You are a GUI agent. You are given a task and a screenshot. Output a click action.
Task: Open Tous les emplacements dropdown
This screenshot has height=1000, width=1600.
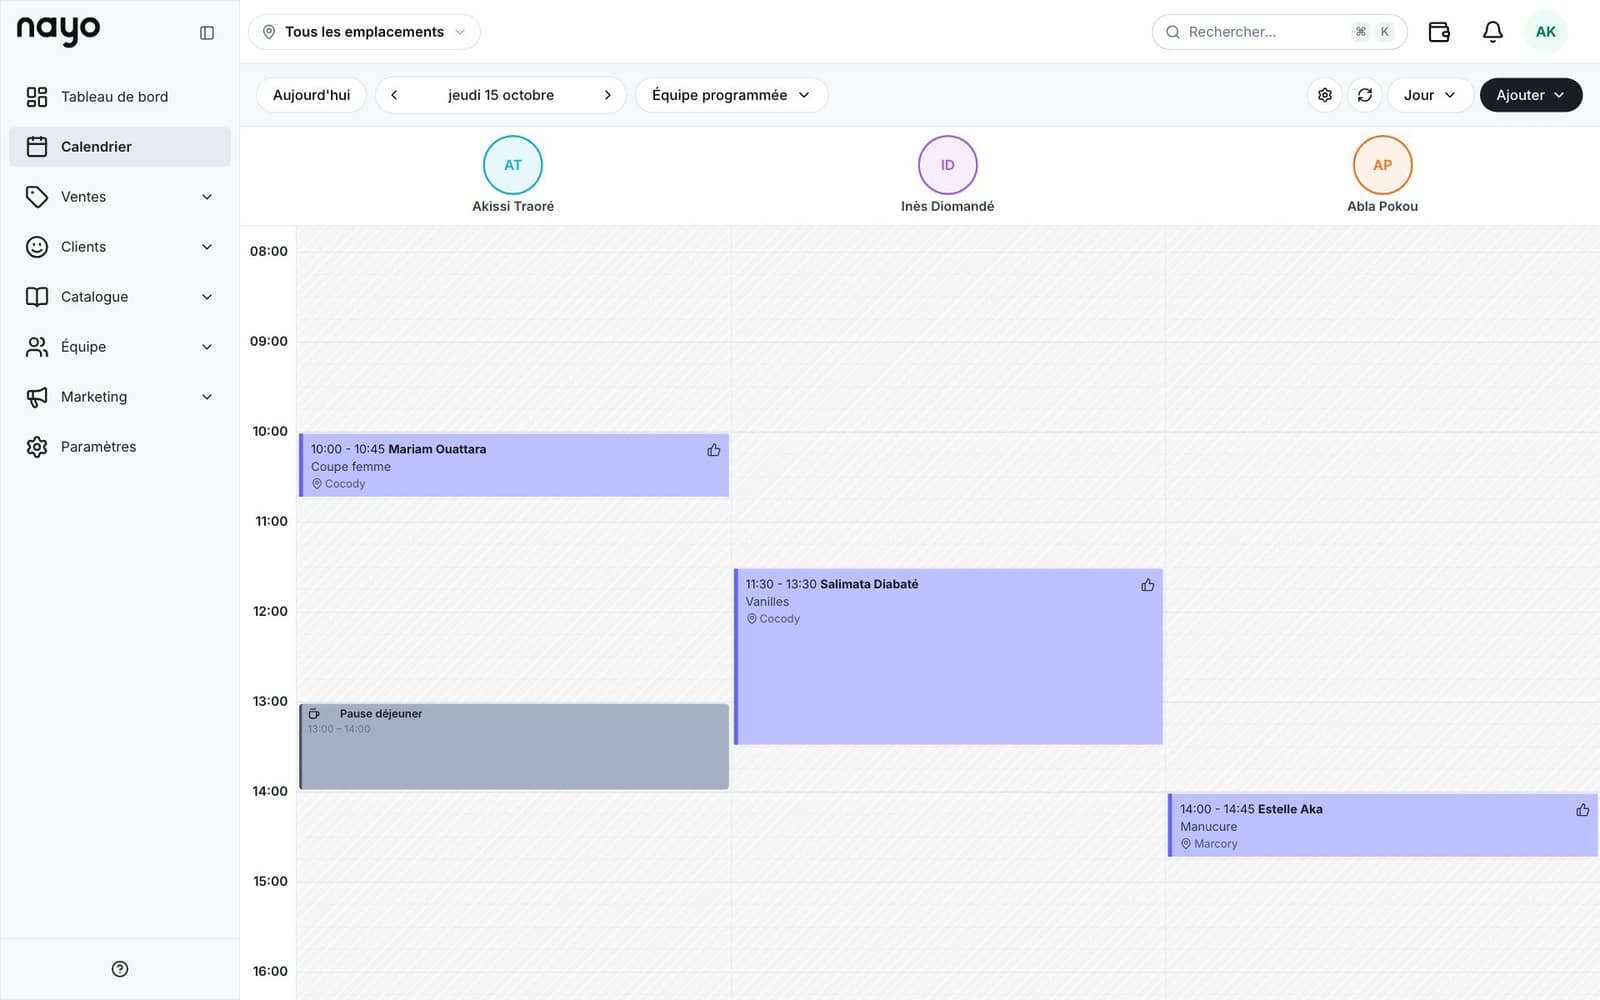pos(364,32)
